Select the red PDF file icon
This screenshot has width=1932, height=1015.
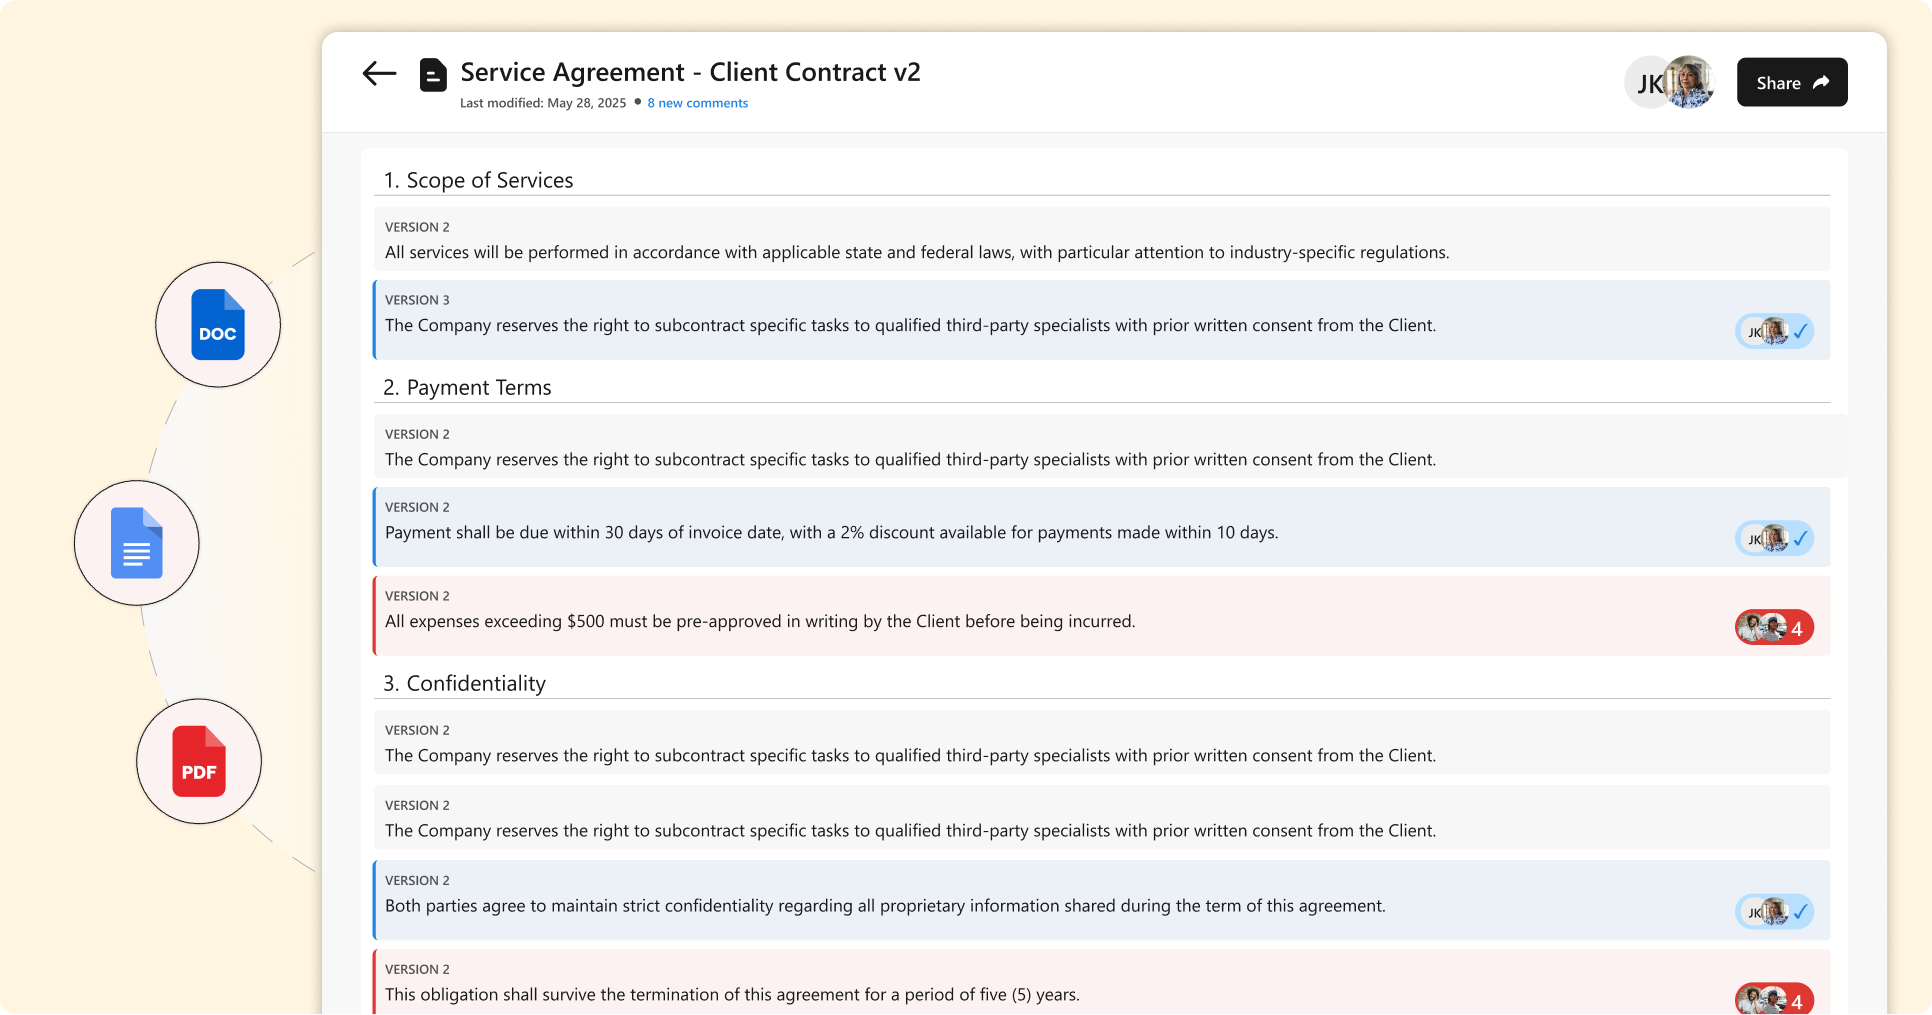199,761
